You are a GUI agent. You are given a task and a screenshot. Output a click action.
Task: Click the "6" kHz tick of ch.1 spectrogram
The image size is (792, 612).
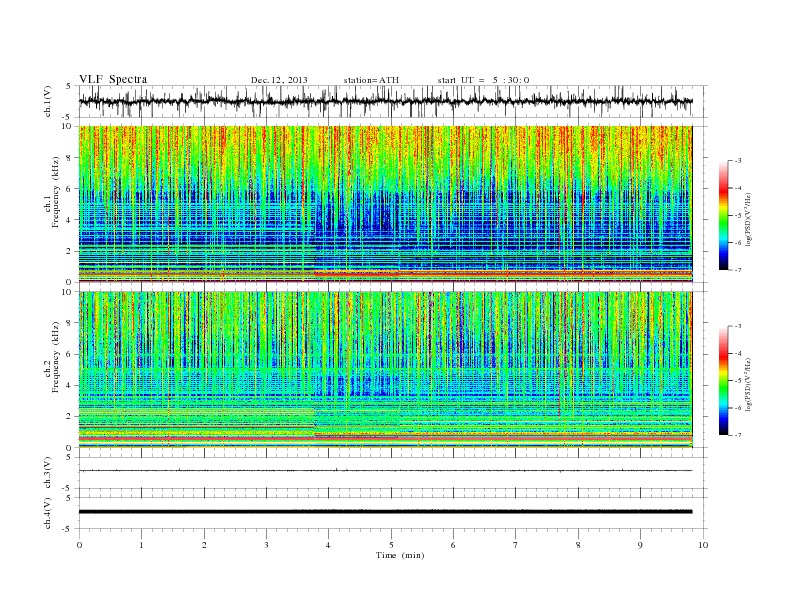[70, 189]
